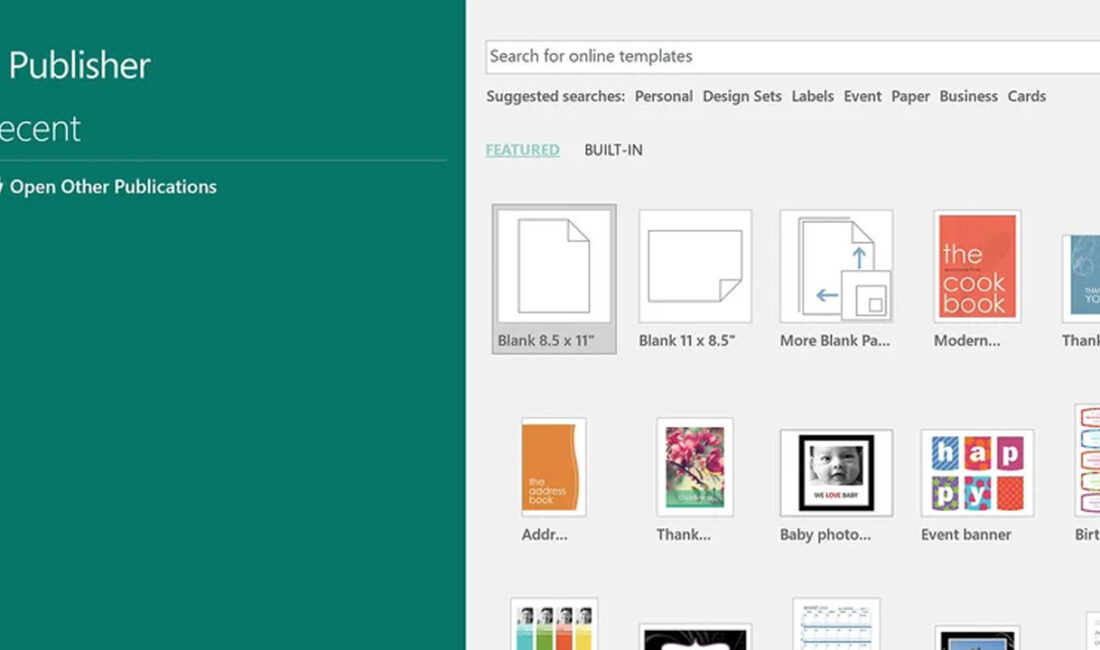Click the "Blank 8.5 x 11"" label
This screenshot has height=650, width=1100.
point(546,341)
